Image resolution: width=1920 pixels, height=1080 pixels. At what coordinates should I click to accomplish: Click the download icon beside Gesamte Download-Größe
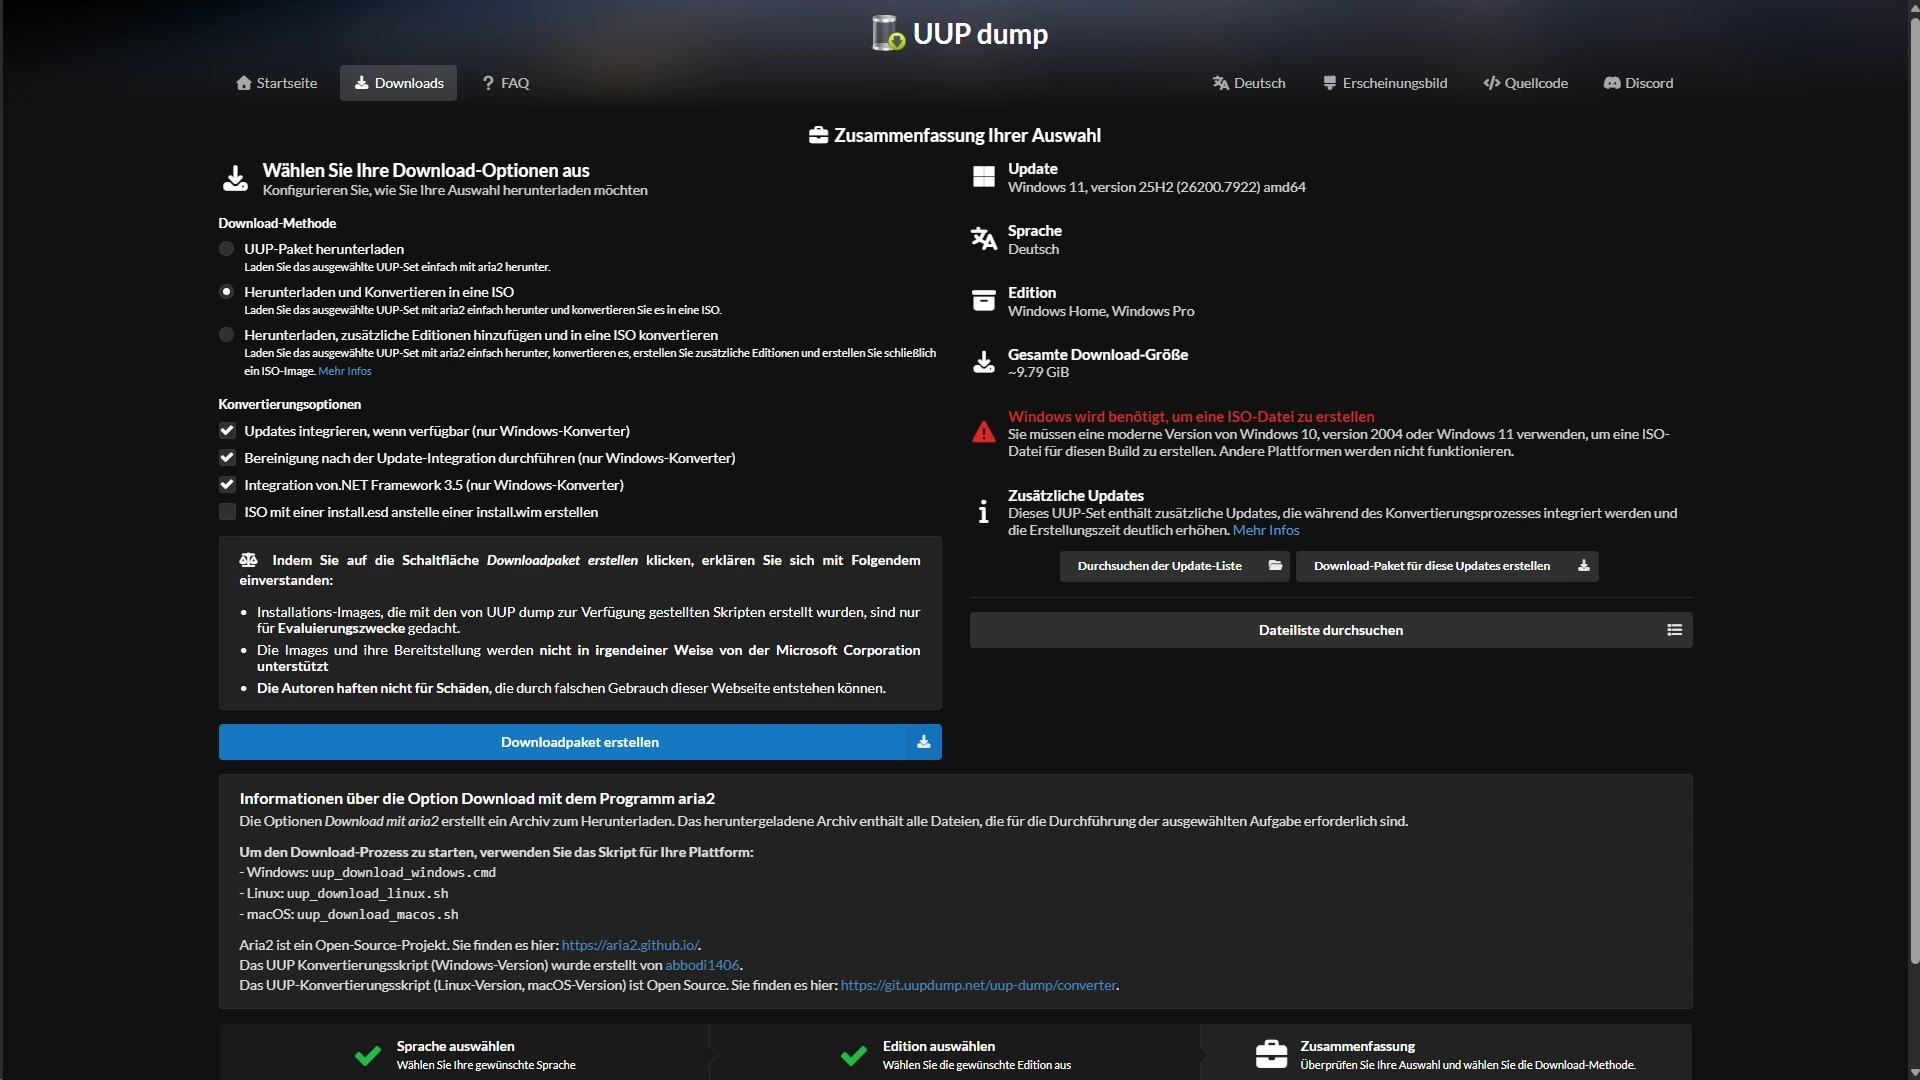(984, 362)
